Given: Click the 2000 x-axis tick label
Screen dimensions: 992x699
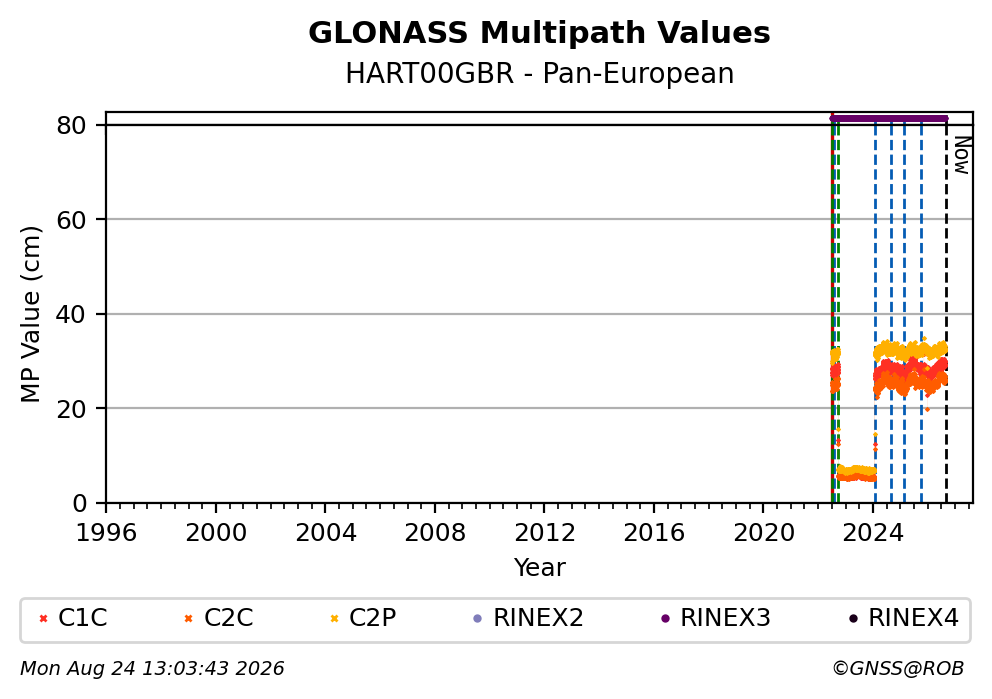Looking at the screenshot, I should [216, 533].
